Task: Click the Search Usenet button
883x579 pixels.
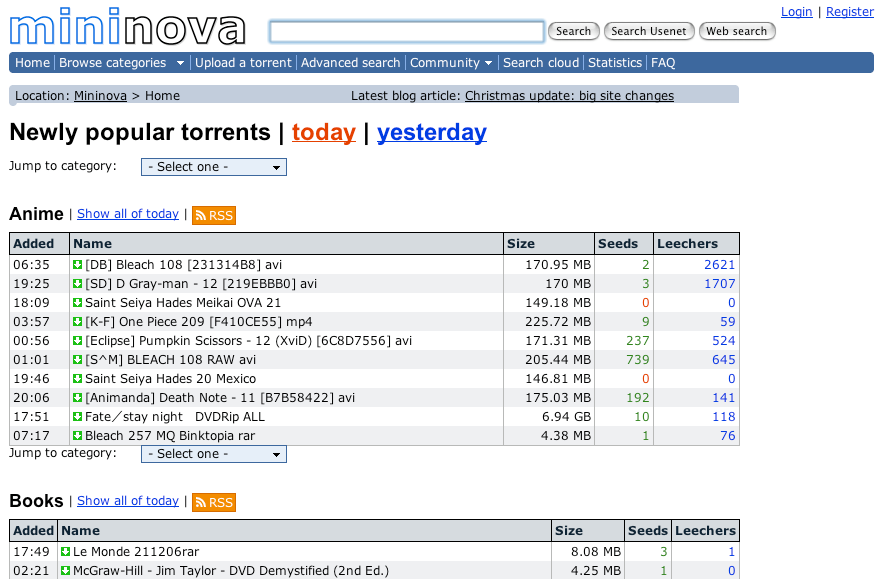Action: 649,31
